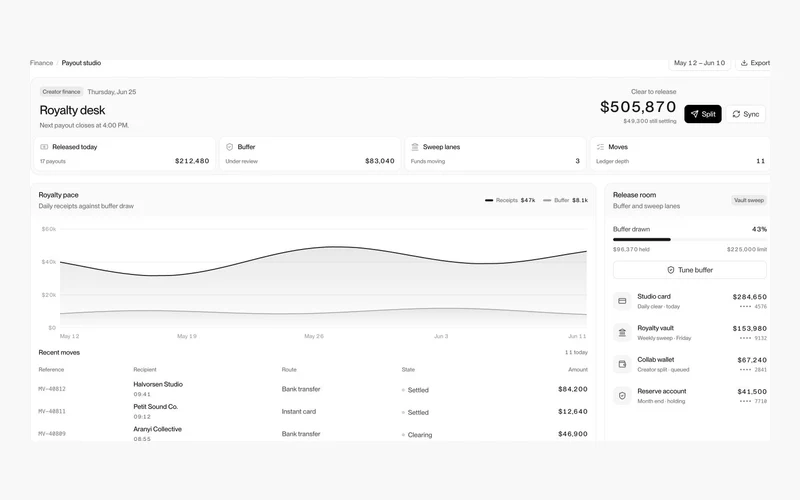This screenshot has height=500, width=800.
Task: Select the MV-40809 reference
Action: coord(52,434)
